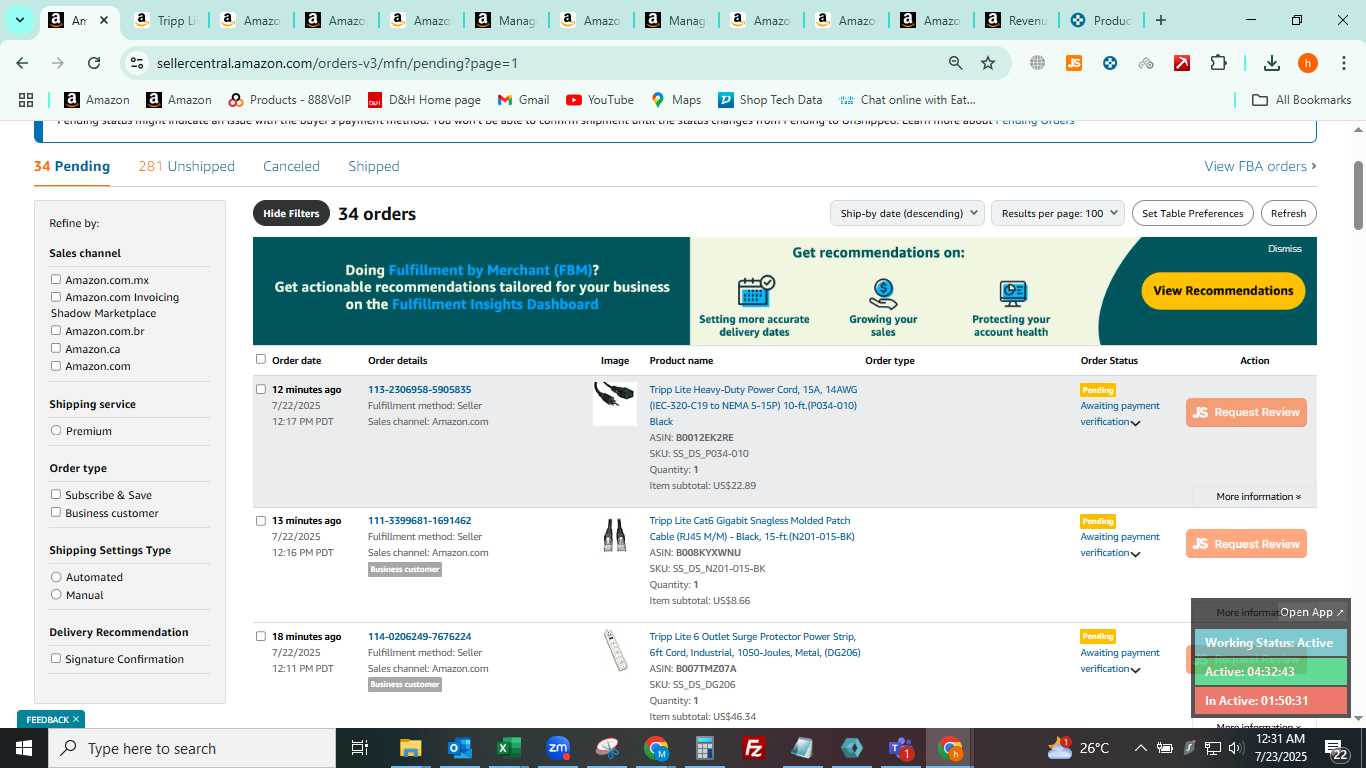The height and width of the screenshot is (768, 1366).
Task: Check the Amazon.com.br sales channel filter
Action: click(x=56, y=331)
